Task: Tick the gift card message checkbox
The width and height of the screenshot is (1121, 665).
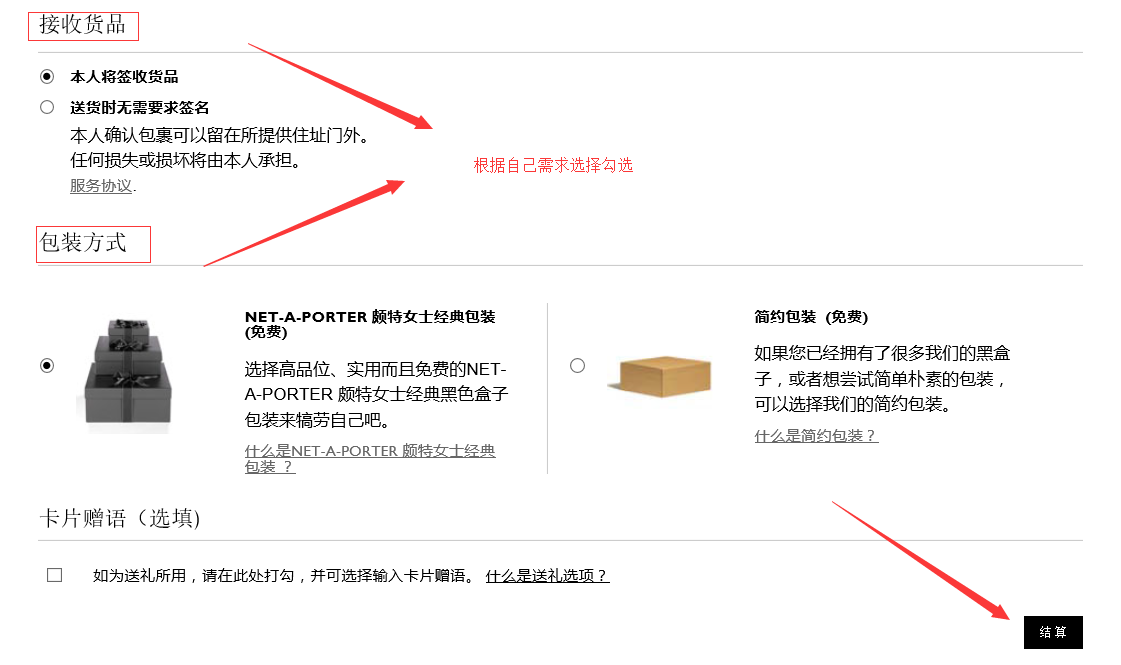Action: (54, 575)
